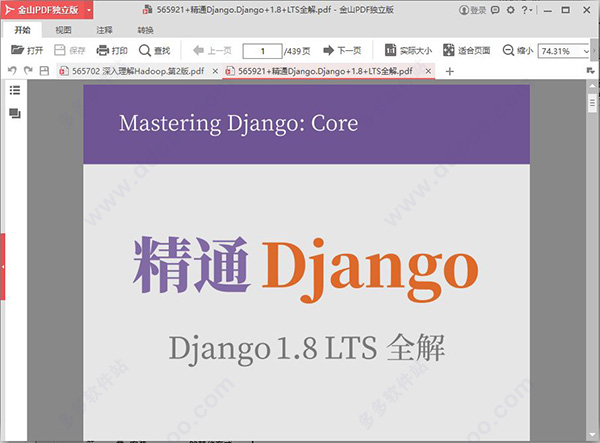Click the Django 1.8 LTS 全解 subtitle
This screenshot has width=600, height=443.
pyautogui.click(x=307, y=348)
